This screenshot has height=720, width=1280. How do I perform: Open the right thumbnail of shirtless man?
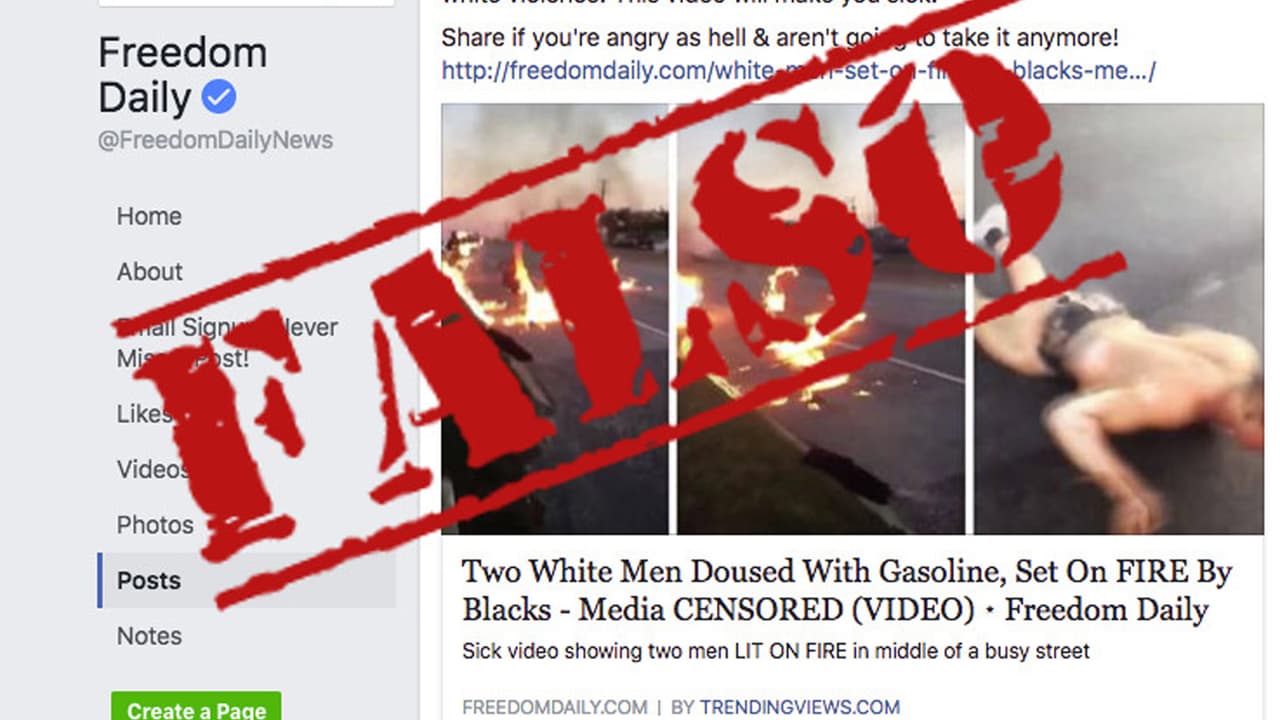click(x=1119, y=319)
